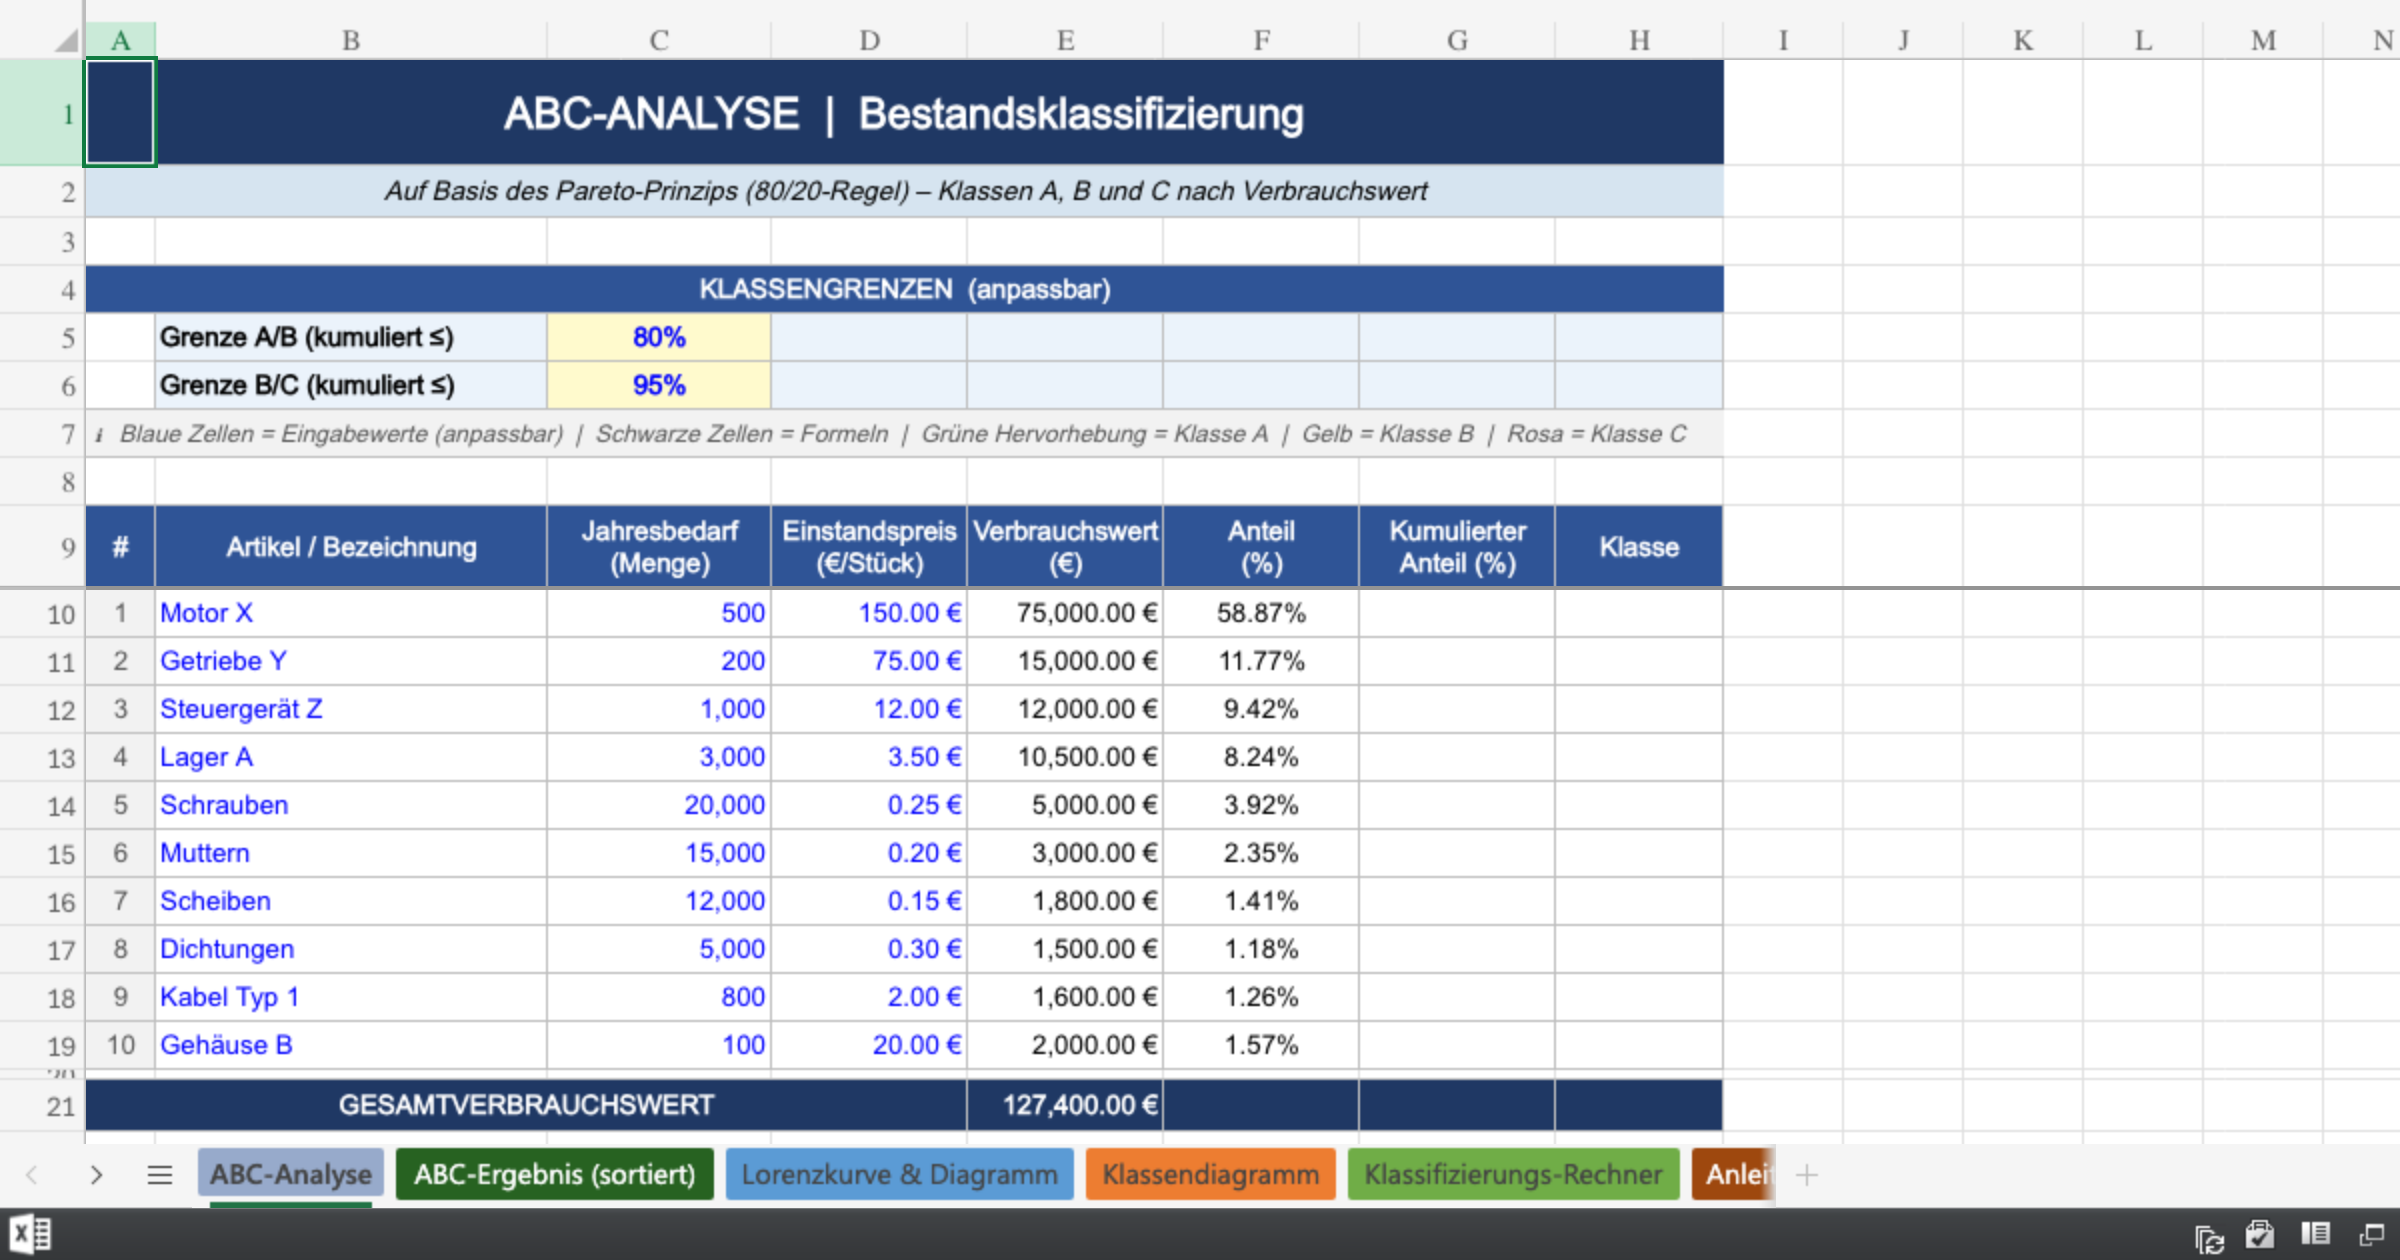Click the 'Kumulierter Anteil (%)' column heading
This screenshot has width=2400, height=1260.
(x=1457, y=547)
